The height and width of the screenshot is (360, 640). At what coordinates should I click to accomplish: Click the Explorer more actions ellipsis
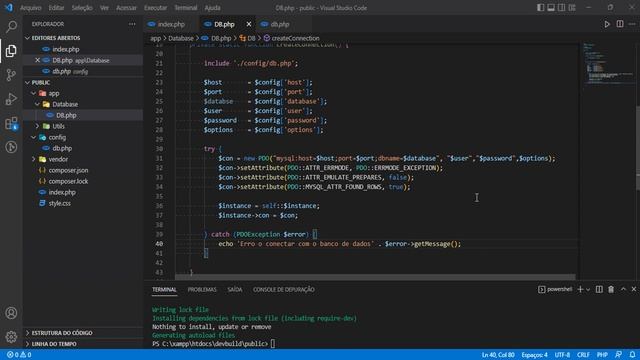tap(132, 24)
